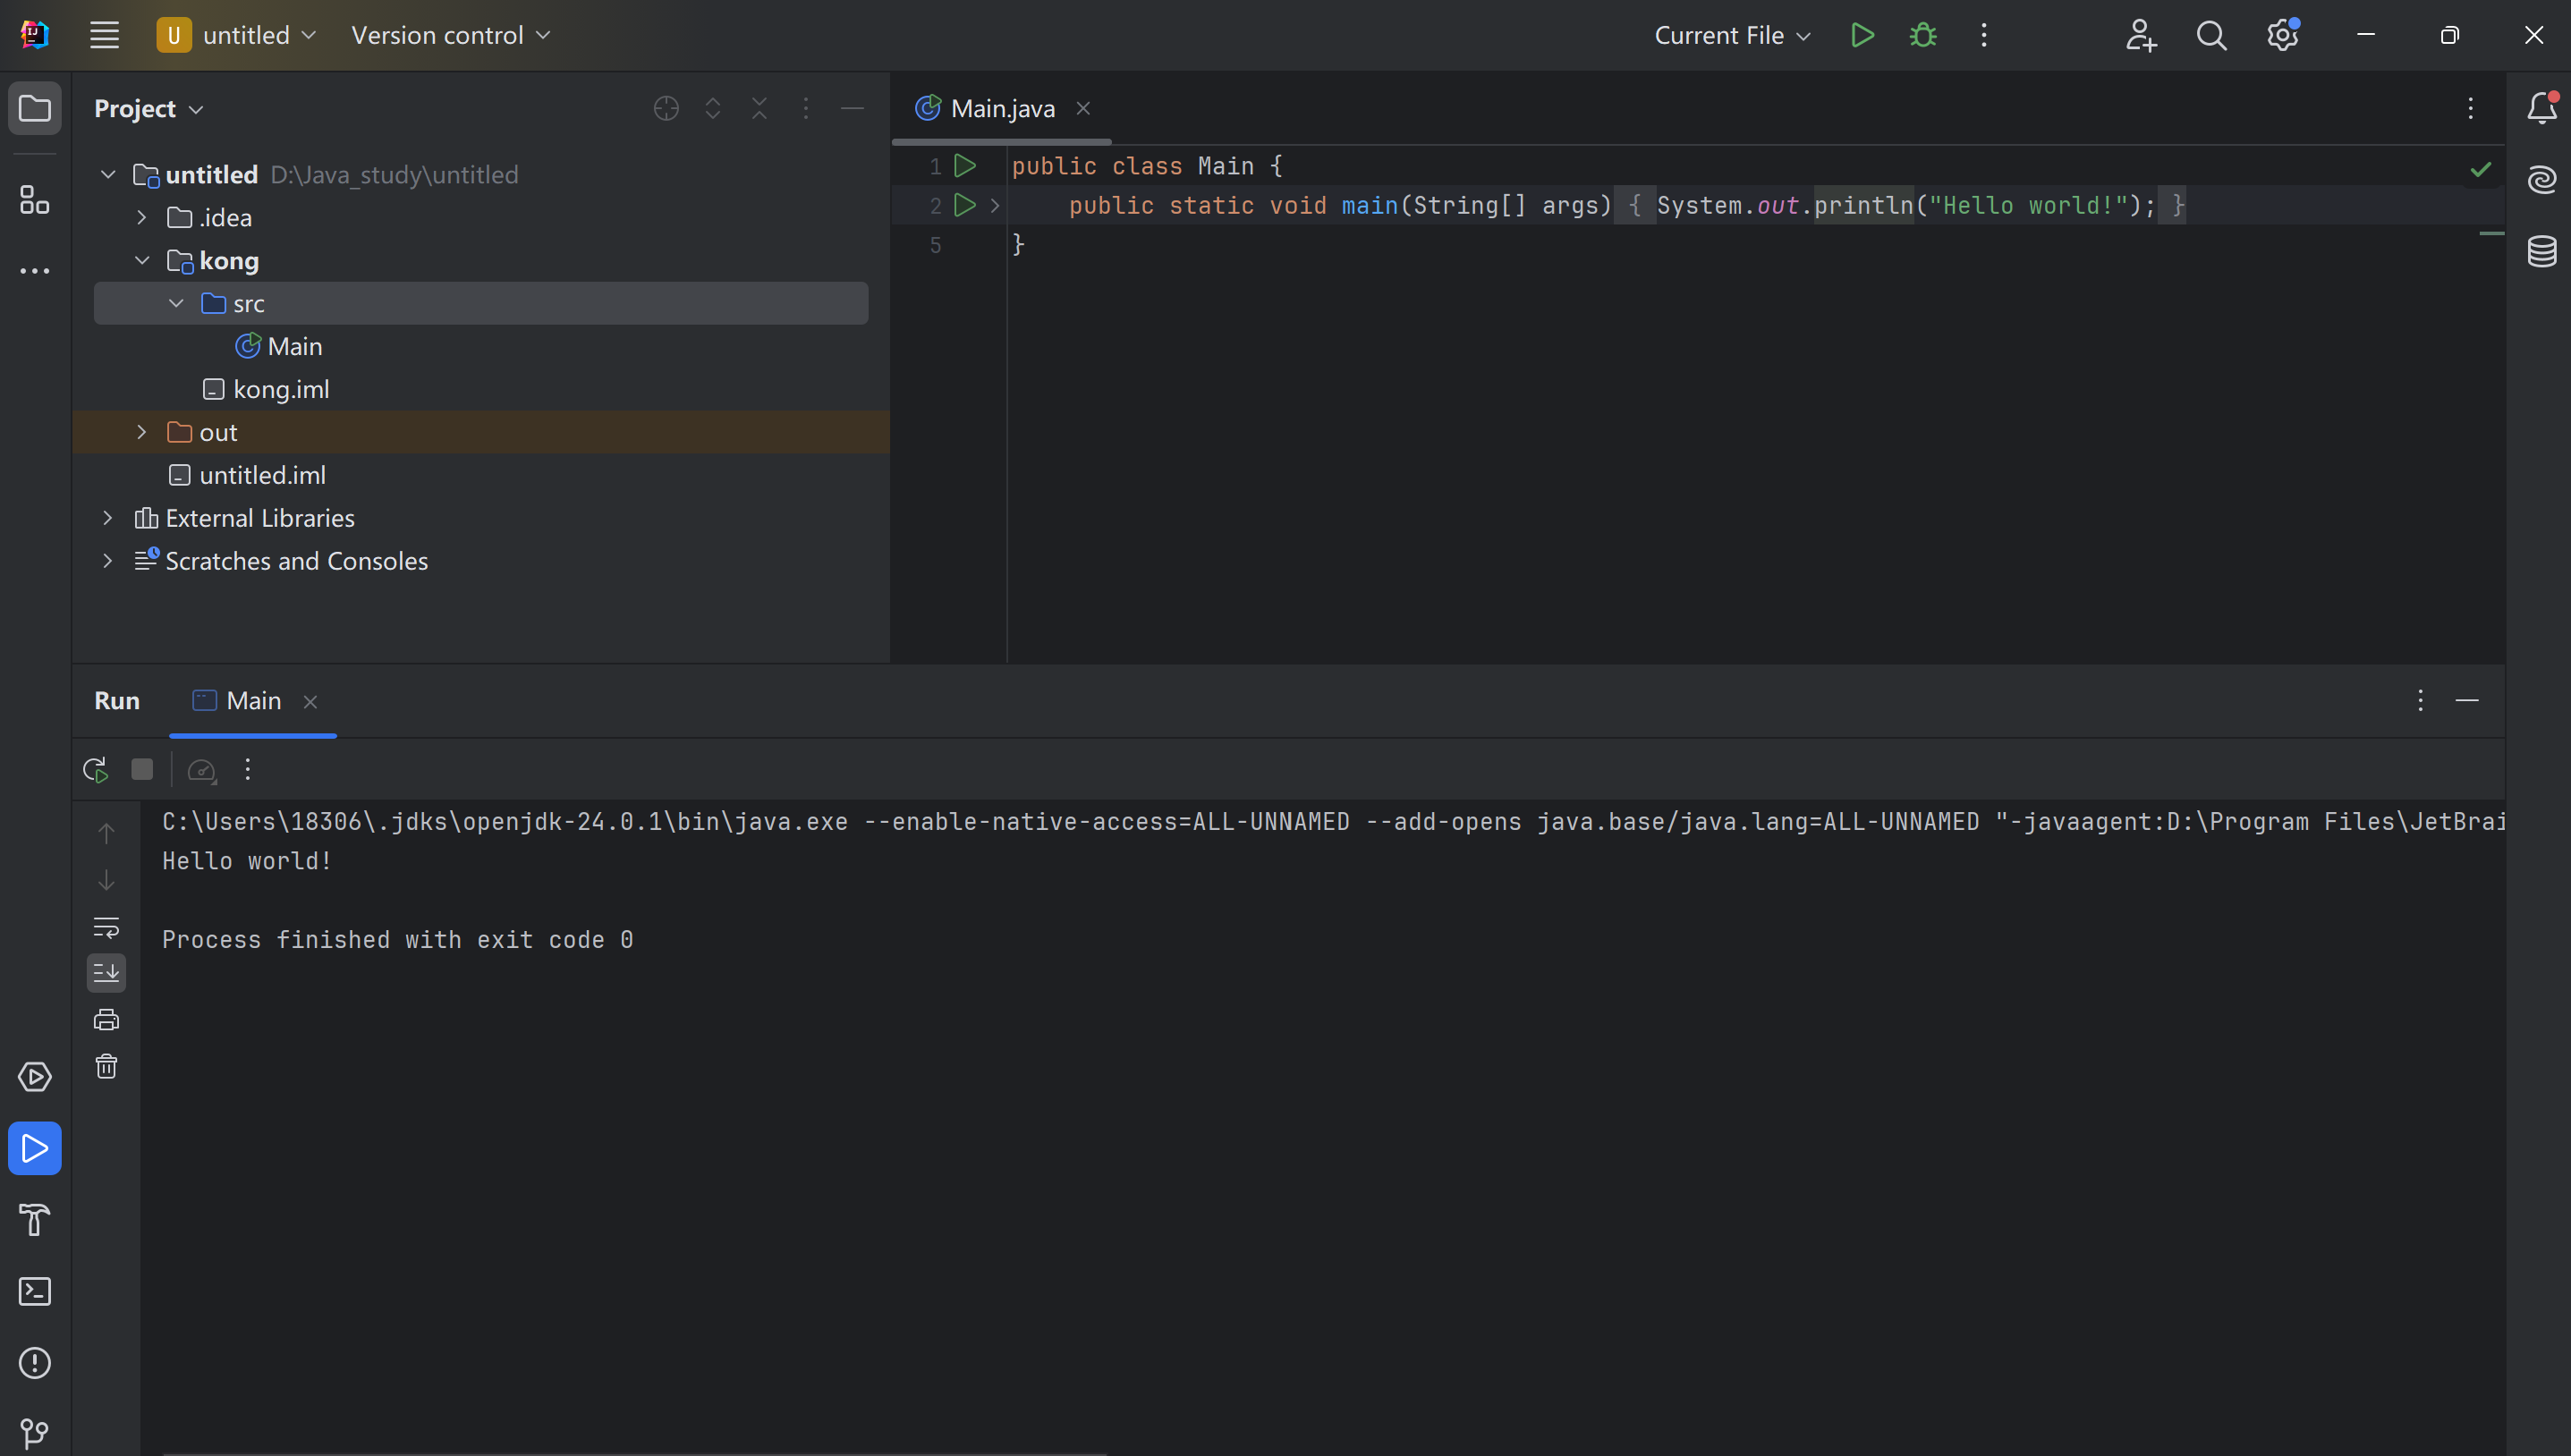Screen dimensions: 2571x1456
Task: Run class Main from line 1 gutter
Action: 964,166
